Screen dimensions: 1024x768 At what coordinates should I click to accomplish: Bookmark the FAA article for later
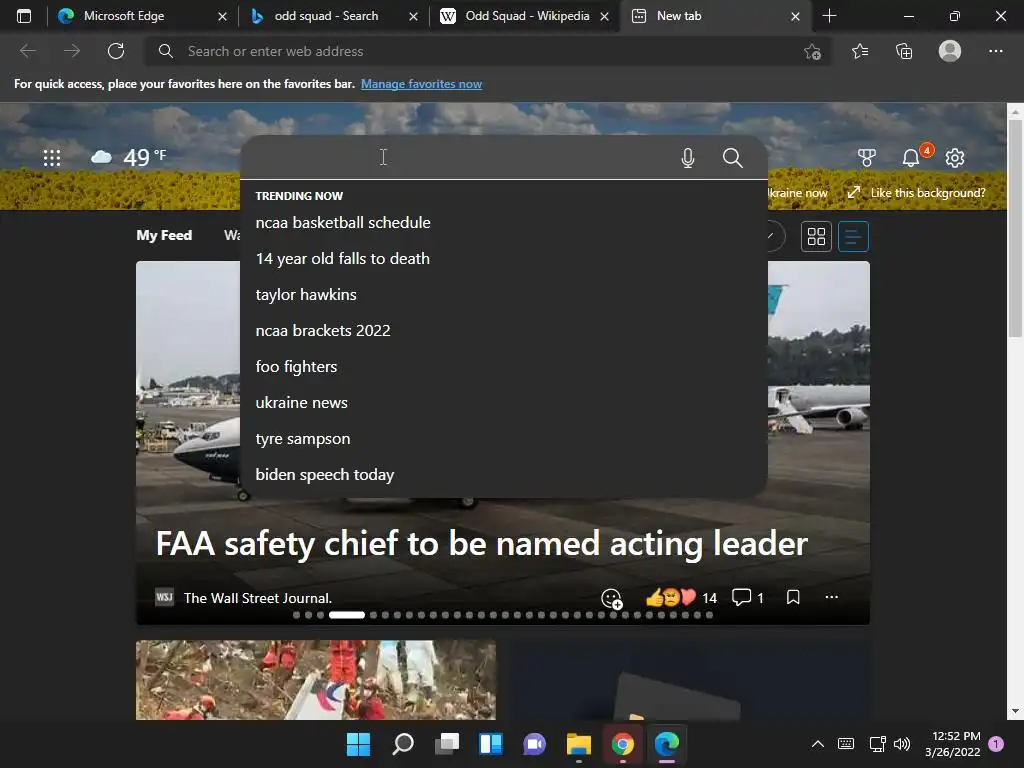(x=793, y=597)
